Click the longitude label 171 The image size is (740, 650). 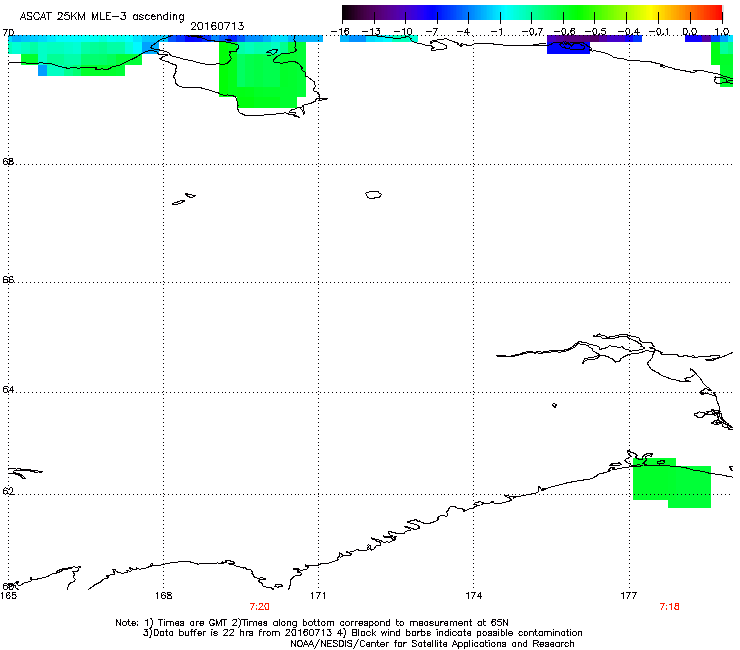tap(318, 596)
